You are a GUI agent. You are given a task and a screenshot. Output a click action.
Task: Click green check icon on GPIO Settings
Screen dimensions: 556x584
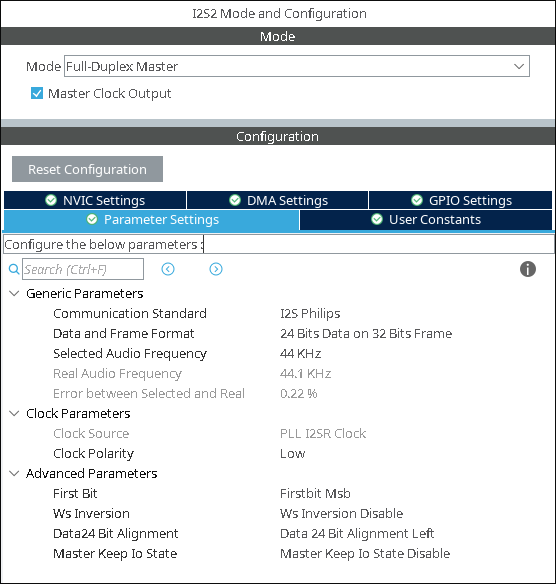pos(417,200)
